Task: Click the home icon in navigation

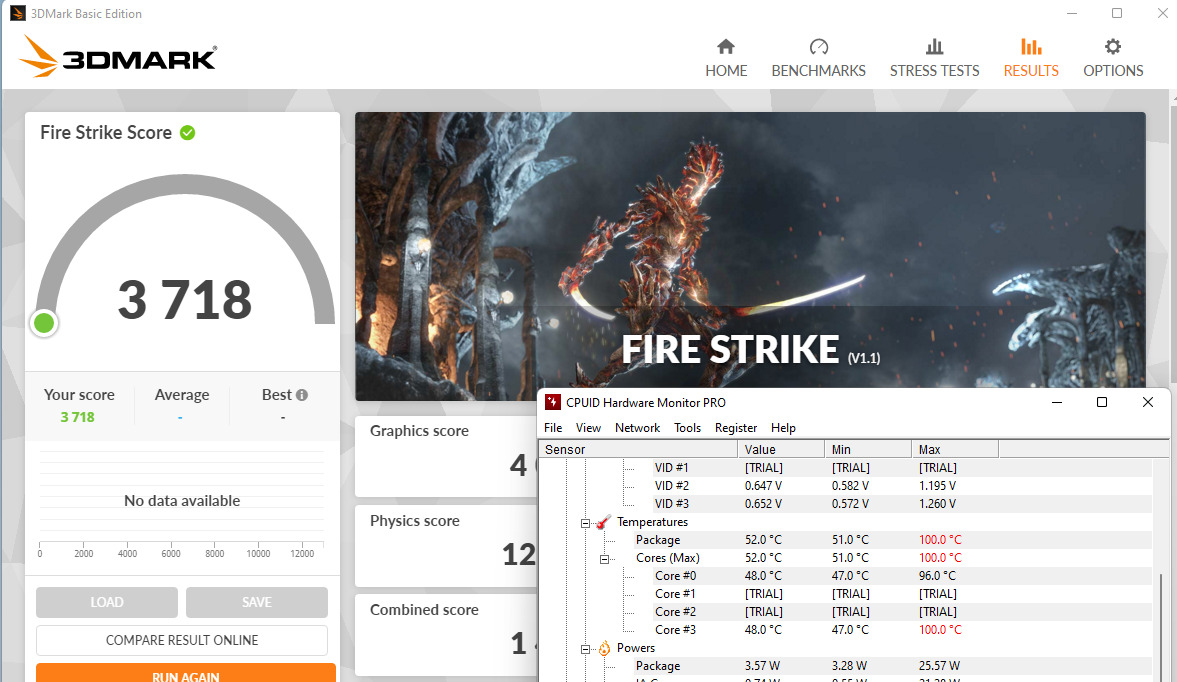Action: [x=726, y=47]
